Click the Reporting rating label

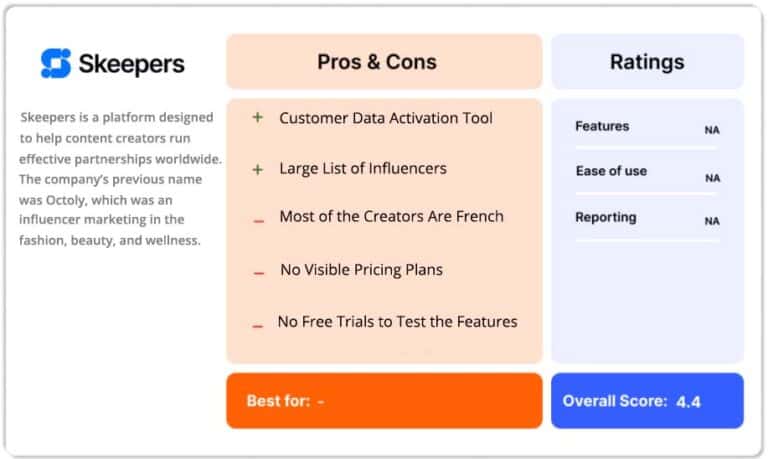606,217
